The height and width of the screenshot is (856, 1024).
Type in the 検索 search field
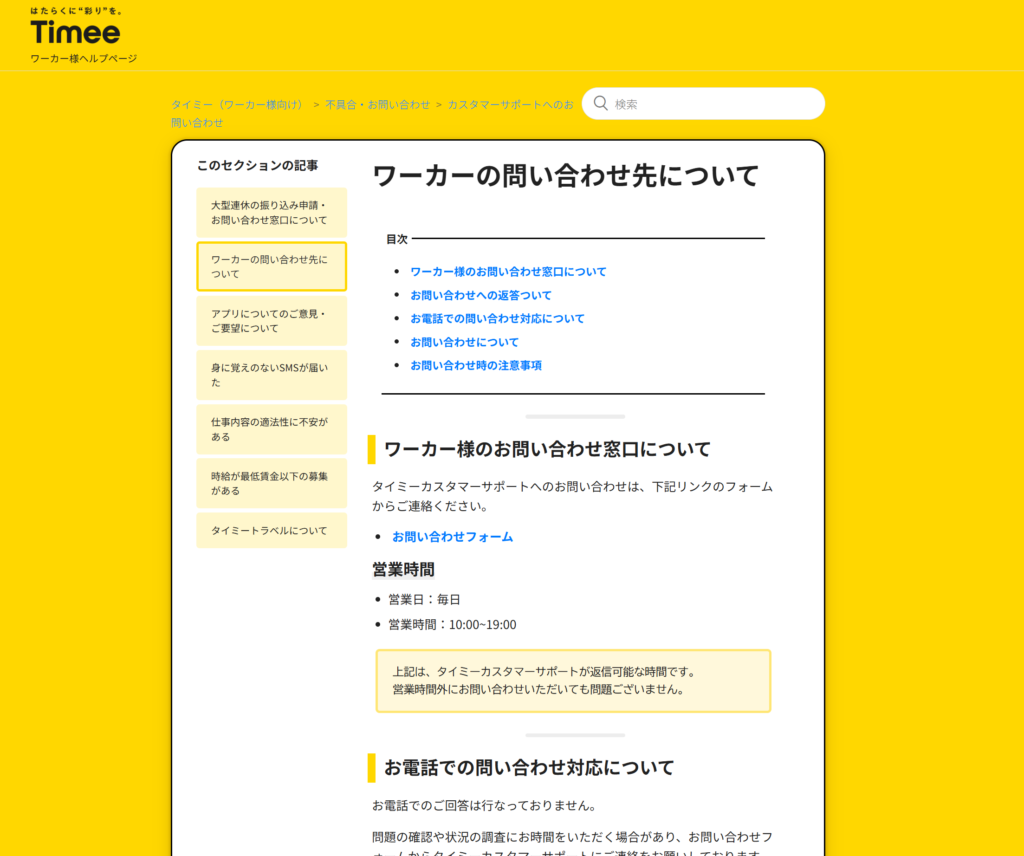[x=710, y=104]
